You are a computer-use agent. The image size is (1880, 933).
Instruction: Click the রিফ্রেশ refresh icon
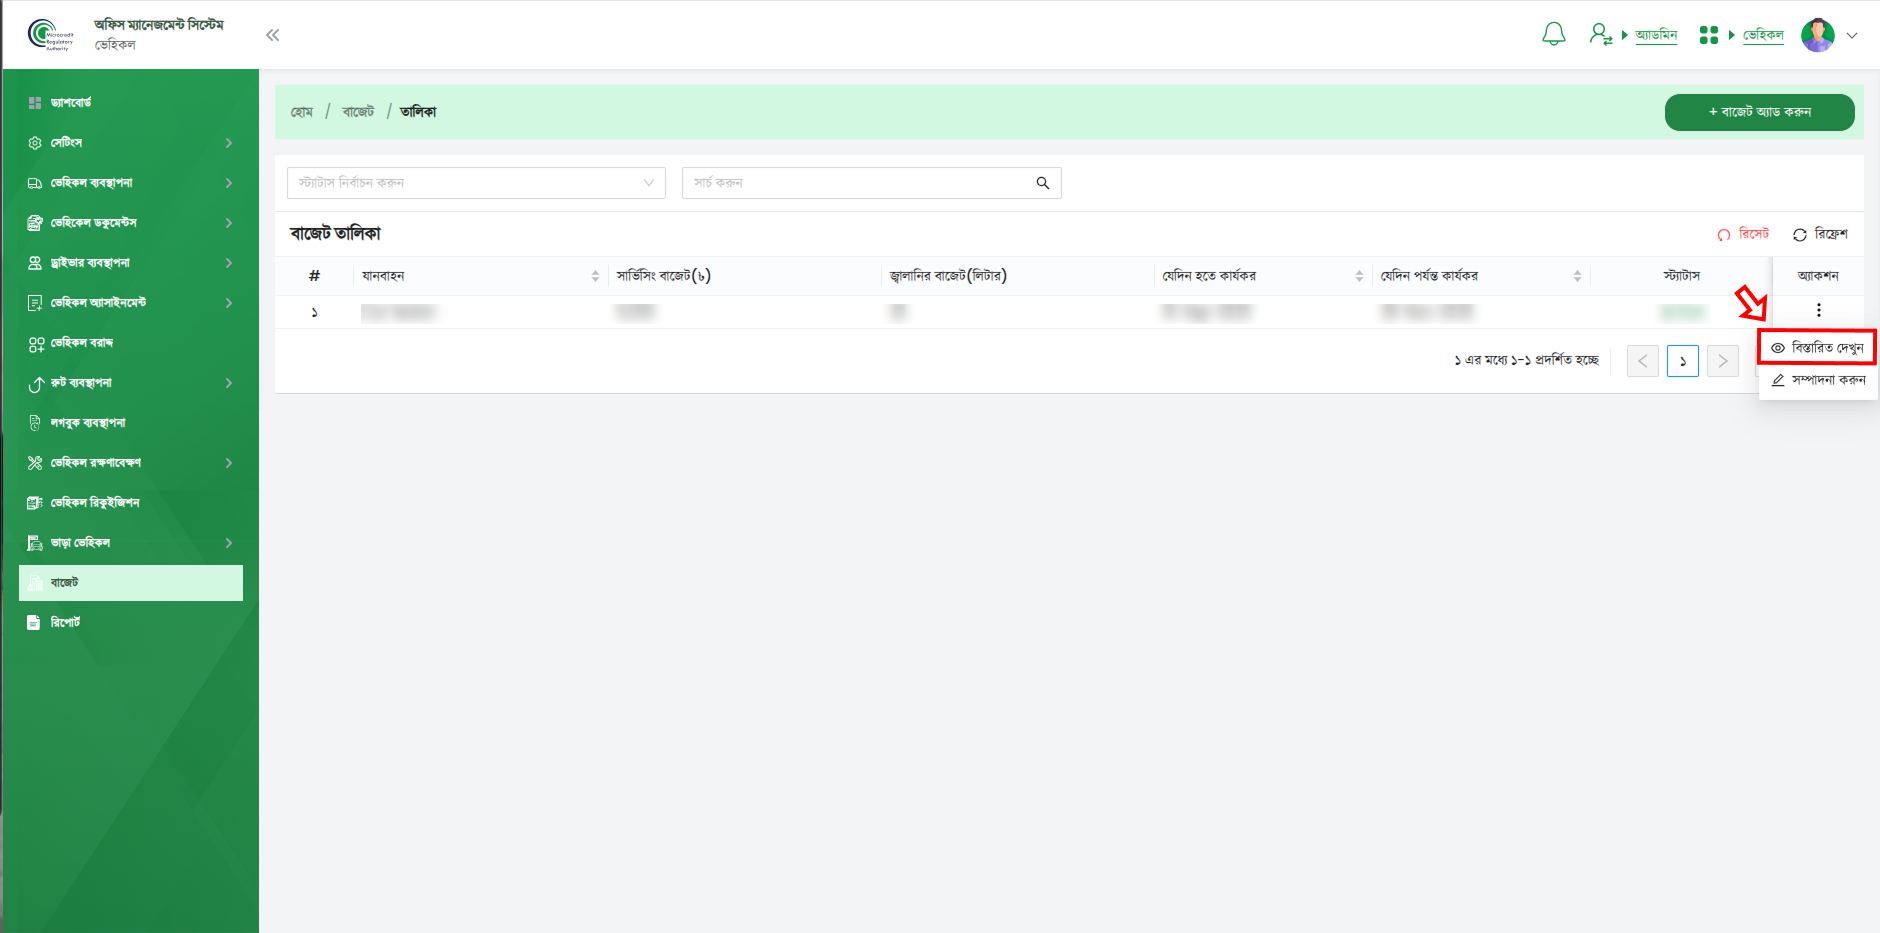pos(1800,235)
